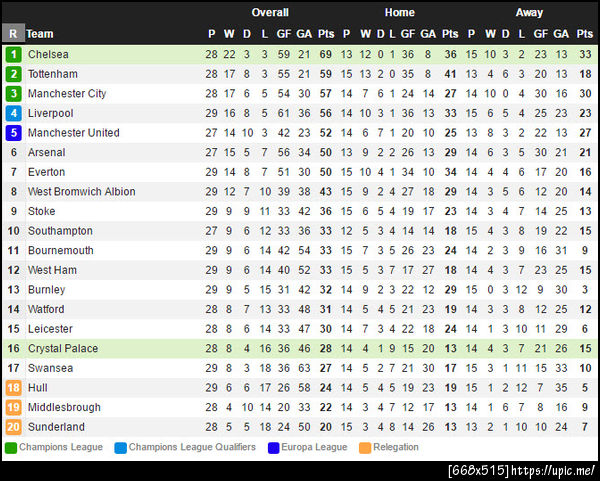
Task: Click the orange Relegation legend swatch
Action: (365, 447)
